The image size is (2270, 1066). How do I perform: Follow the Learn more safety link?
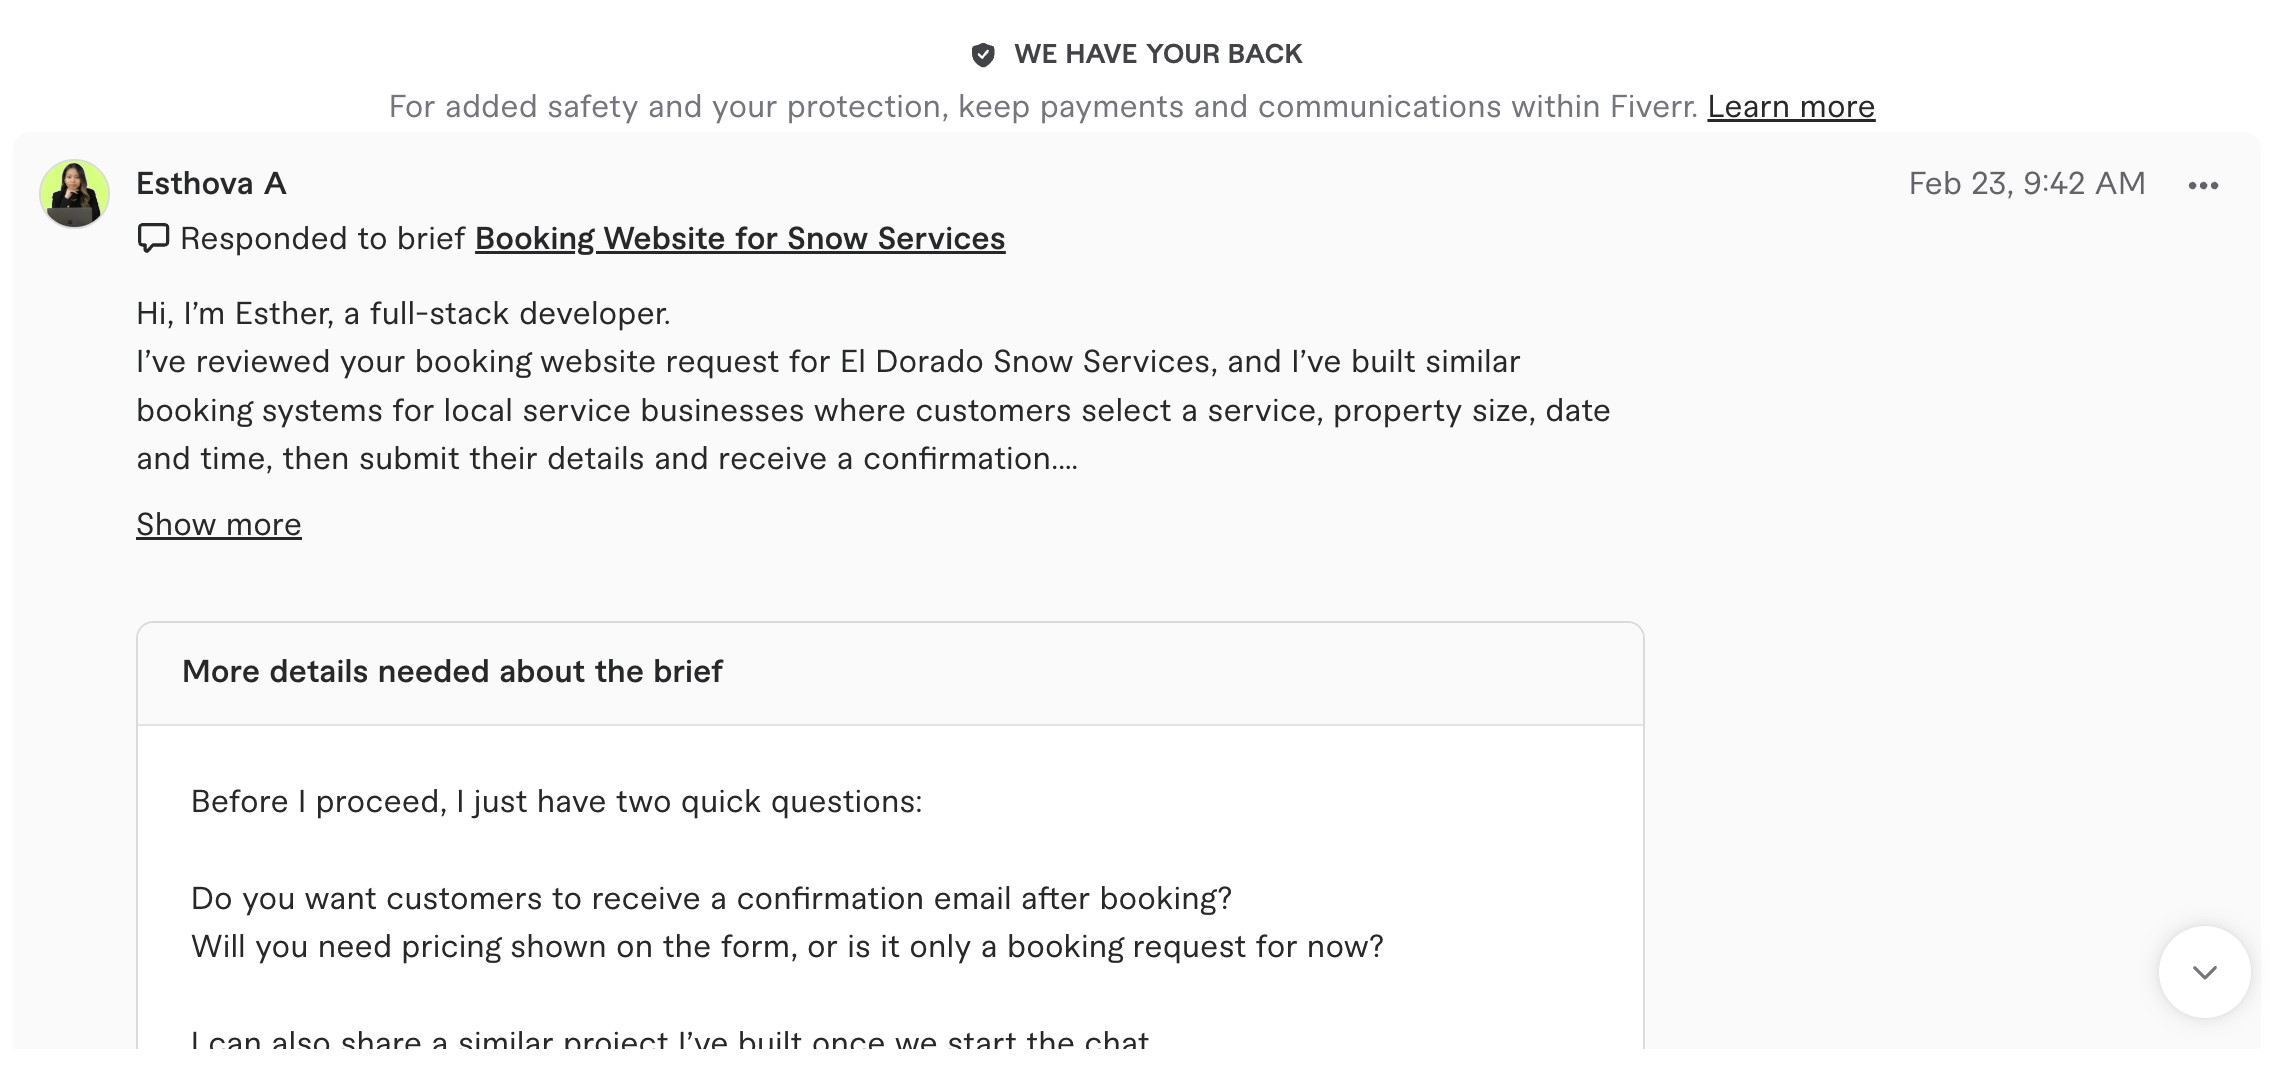tap(1790, 106)
